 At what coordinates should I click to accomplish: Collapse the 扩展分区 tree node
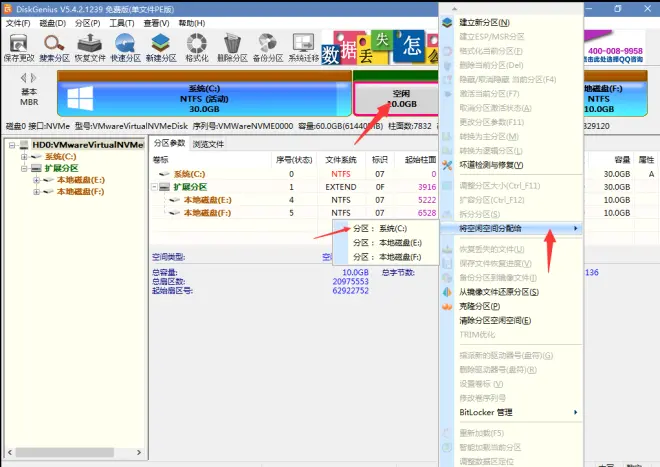(24, 168)
